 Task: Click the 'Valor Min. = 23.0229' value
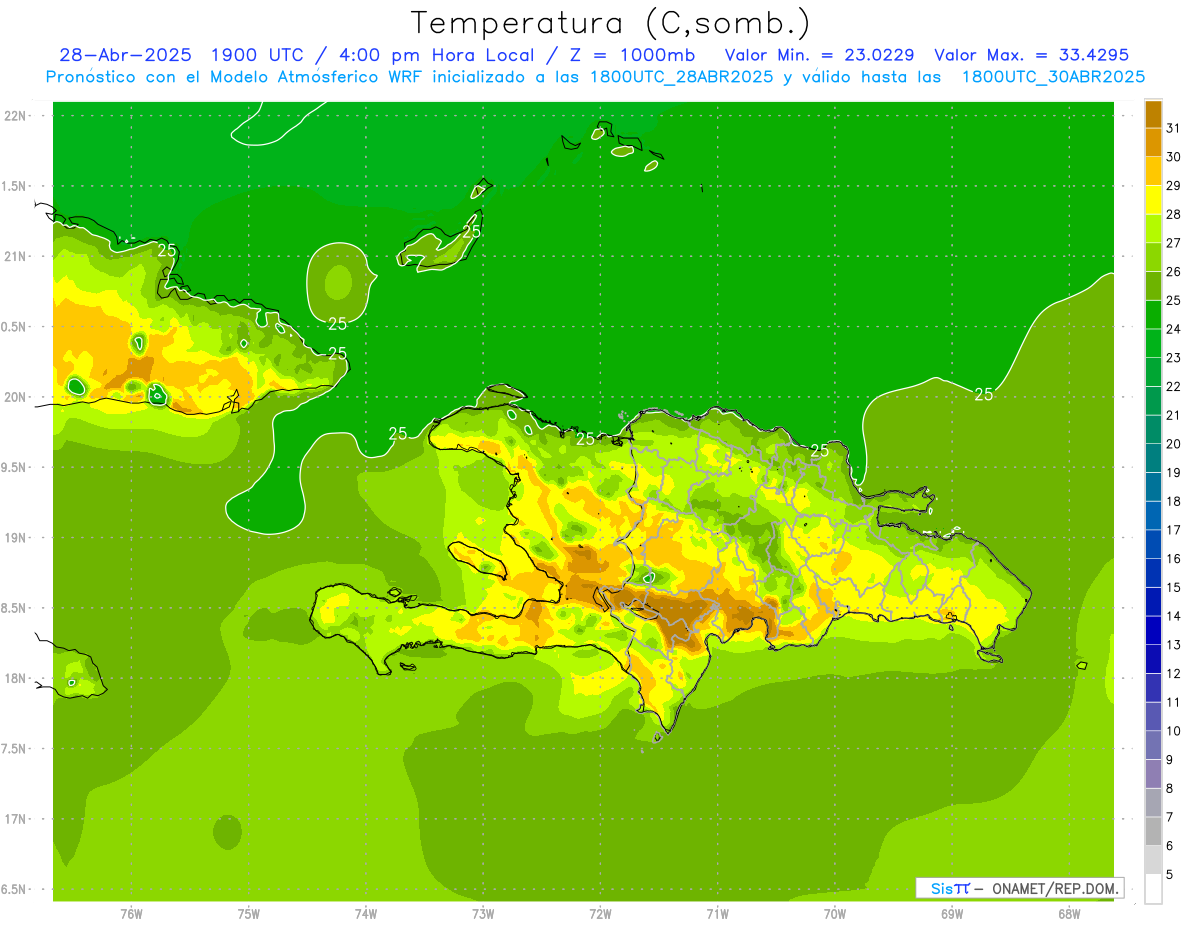tap(819, 55)
